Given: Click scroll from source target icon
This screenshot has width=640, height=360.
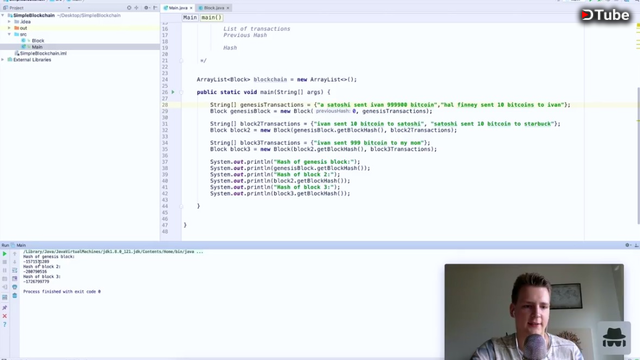Looking at the screenshot, I should 129,8.
